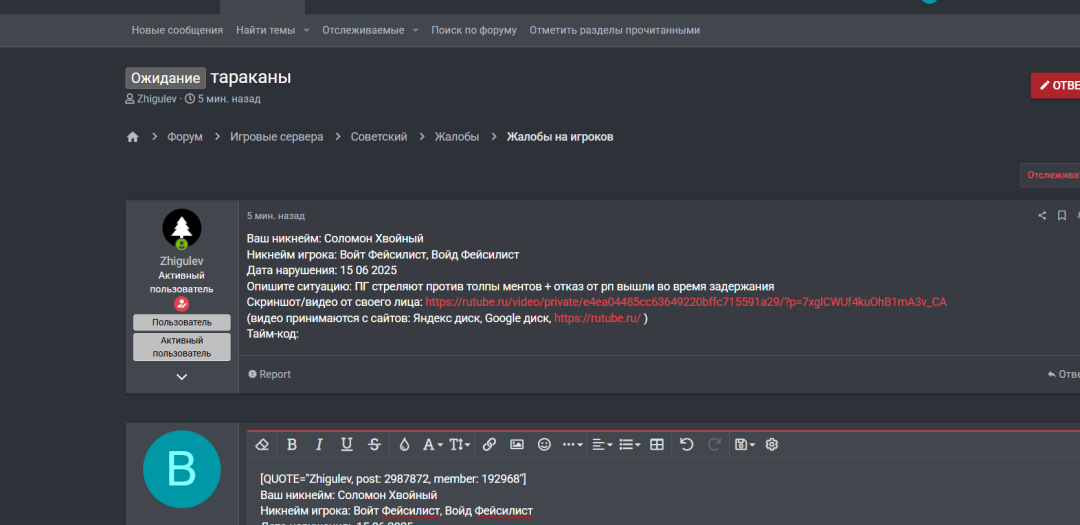Open the rutube video link in post

[685, 302]
